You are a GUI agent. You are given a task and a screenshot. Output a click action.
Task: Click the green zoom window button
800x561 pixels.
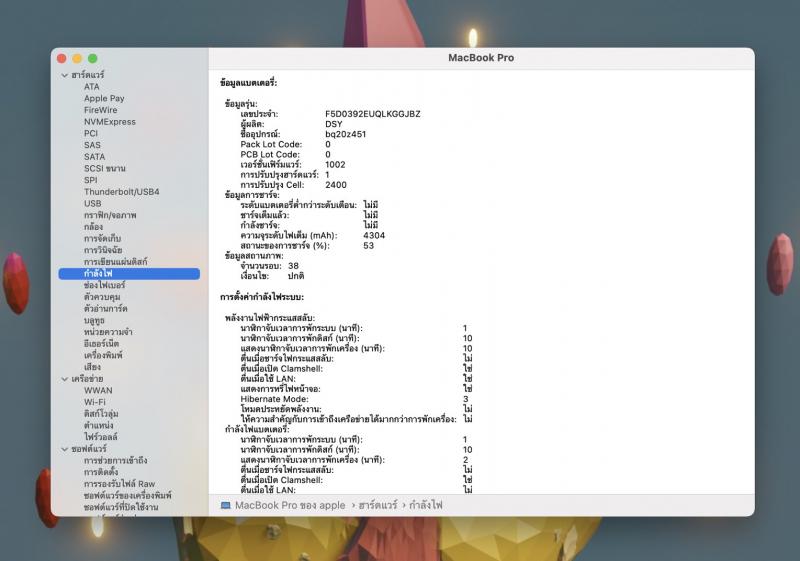click(93, 59)
